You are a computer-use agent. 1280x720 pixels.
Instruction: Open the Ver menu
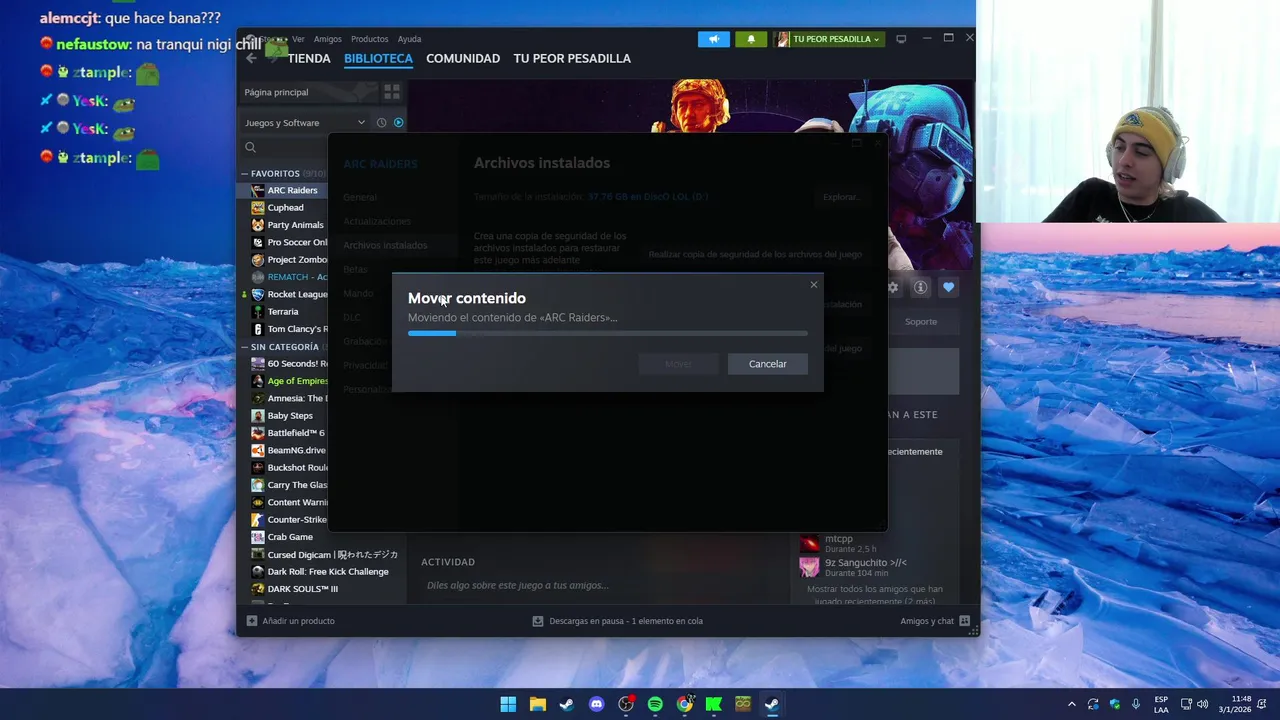pos(298,39)
